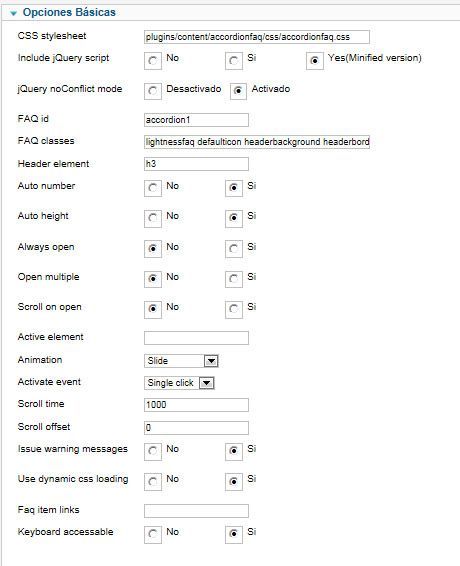Set jQuery noConflict mode to Desactivado
Screen dimensions: 460x566
pyautogui.click(x=153, y=91)
